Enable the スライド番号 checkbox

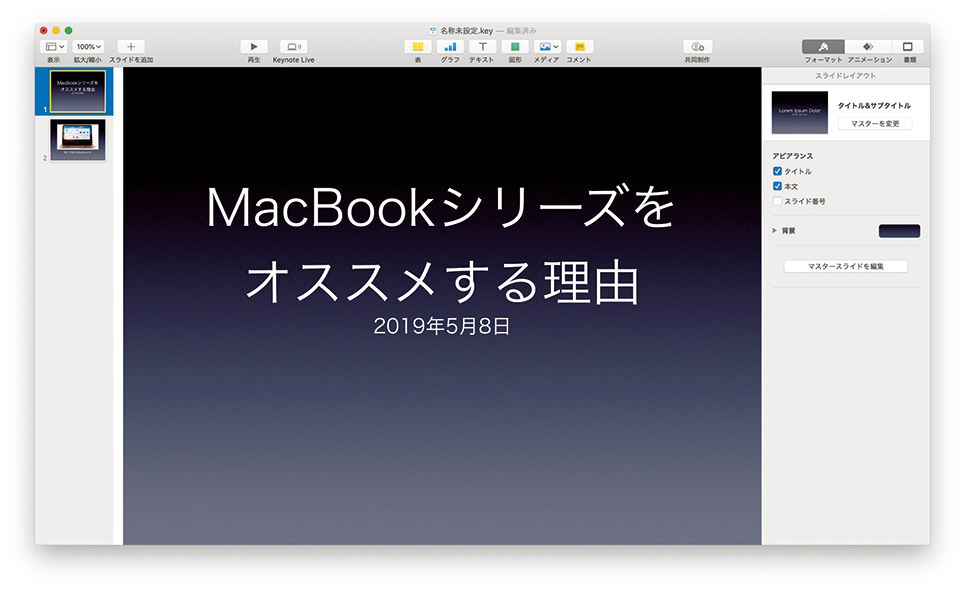click(777, 202)
